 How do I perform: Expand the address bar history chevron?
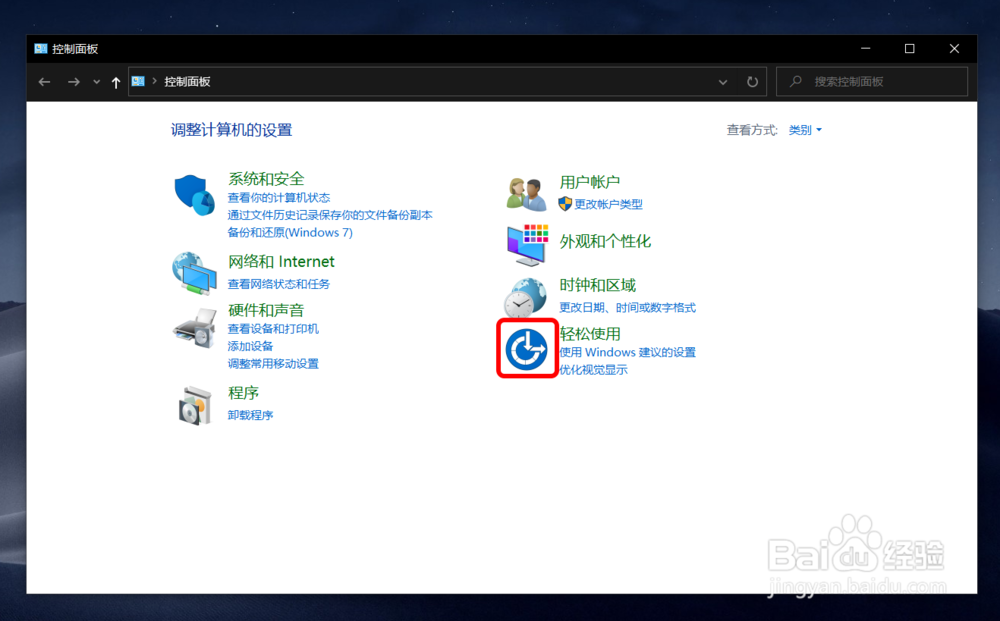pyautogui.click(x=723, y=82)
